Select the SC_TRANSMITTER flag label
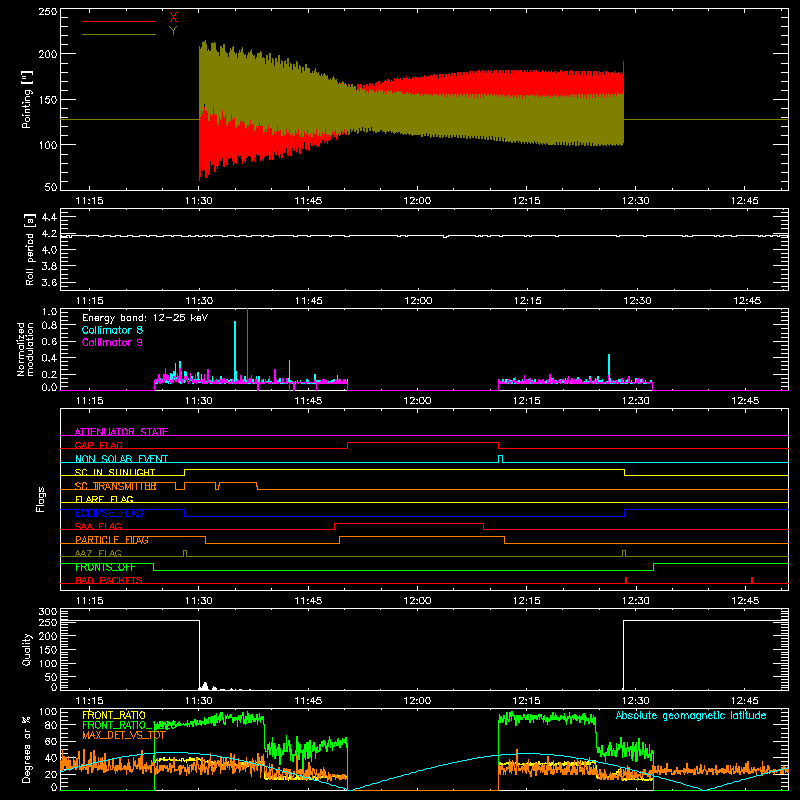800x800 pixels. point(115,486)
